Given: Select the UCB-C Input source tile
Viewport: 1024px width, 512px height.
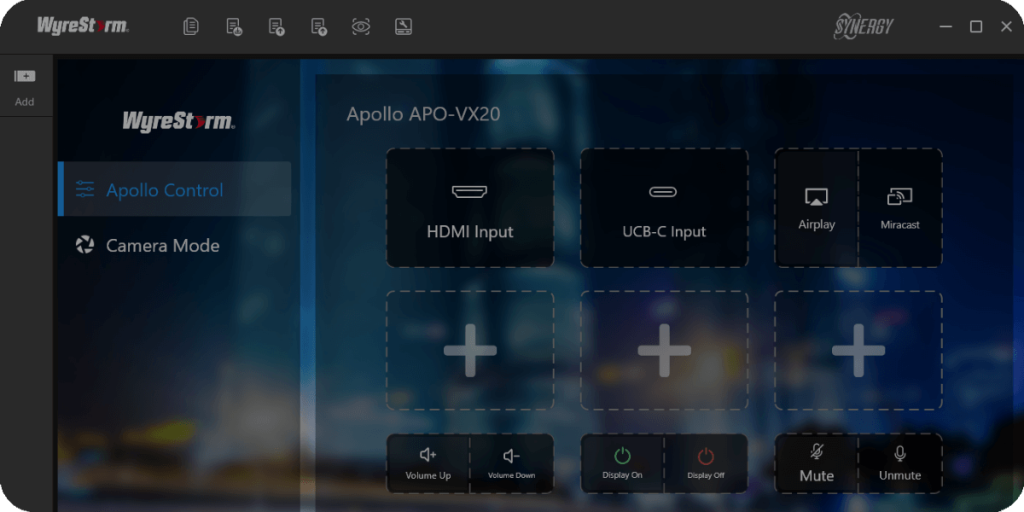Looking at the screenshot, I should pos(664,208).
